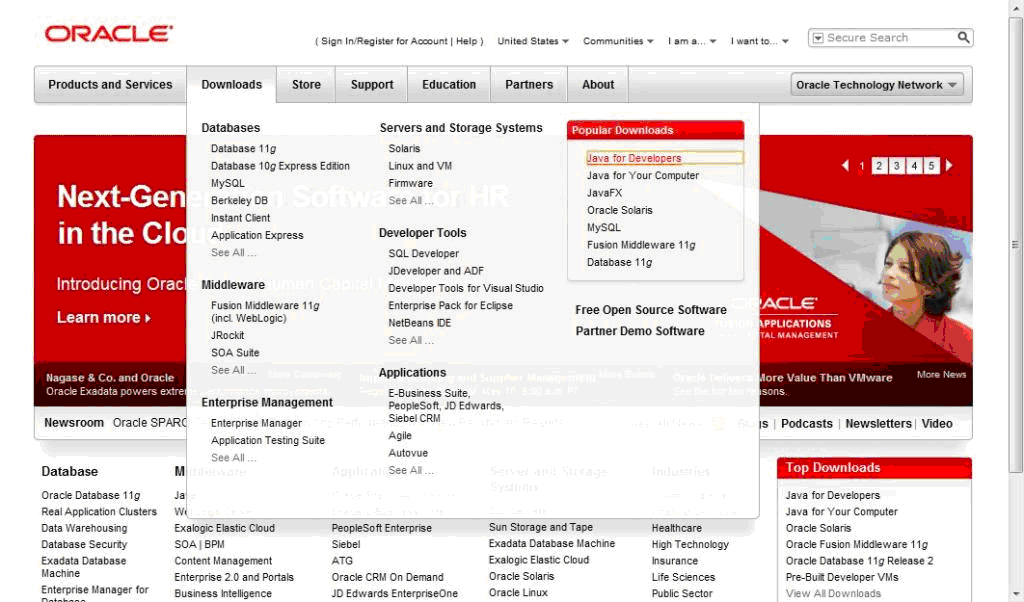Open JavaFX popular download
Viewport: 1024px width, 602px height.
coord(604,193)
